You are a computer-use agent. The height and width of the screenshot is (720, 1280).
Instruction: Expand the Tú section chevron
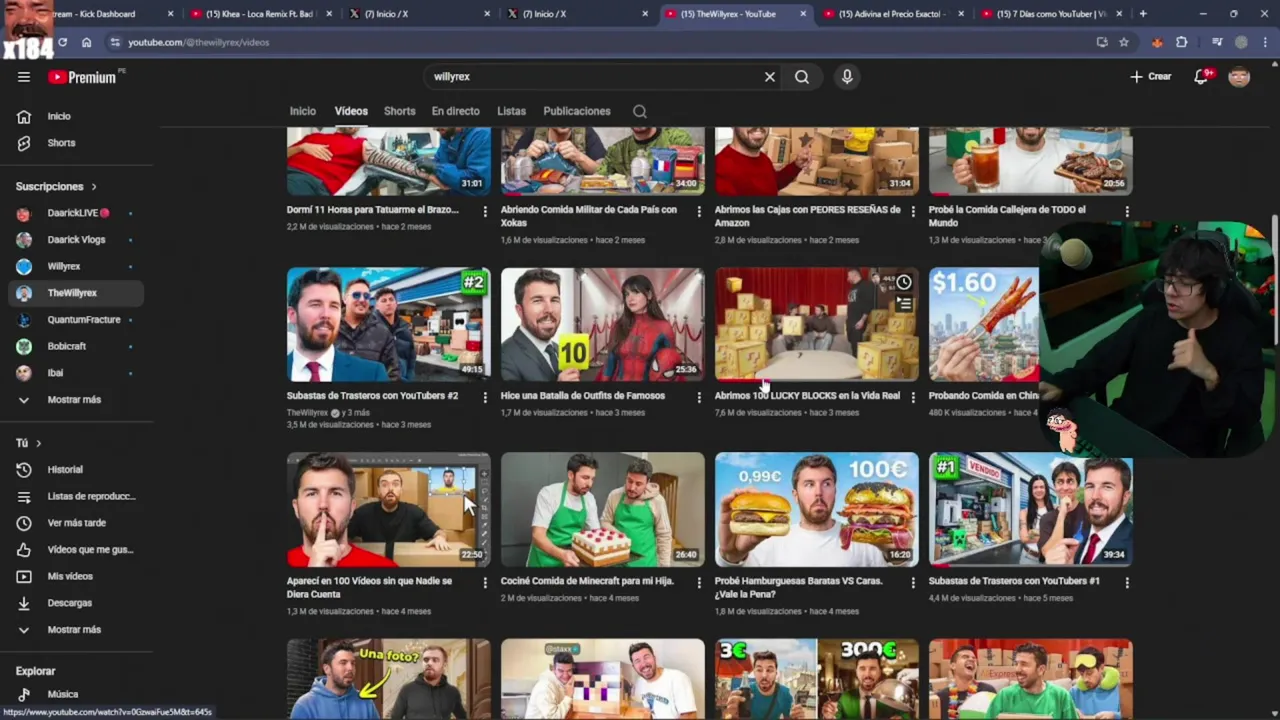point(39,443)
